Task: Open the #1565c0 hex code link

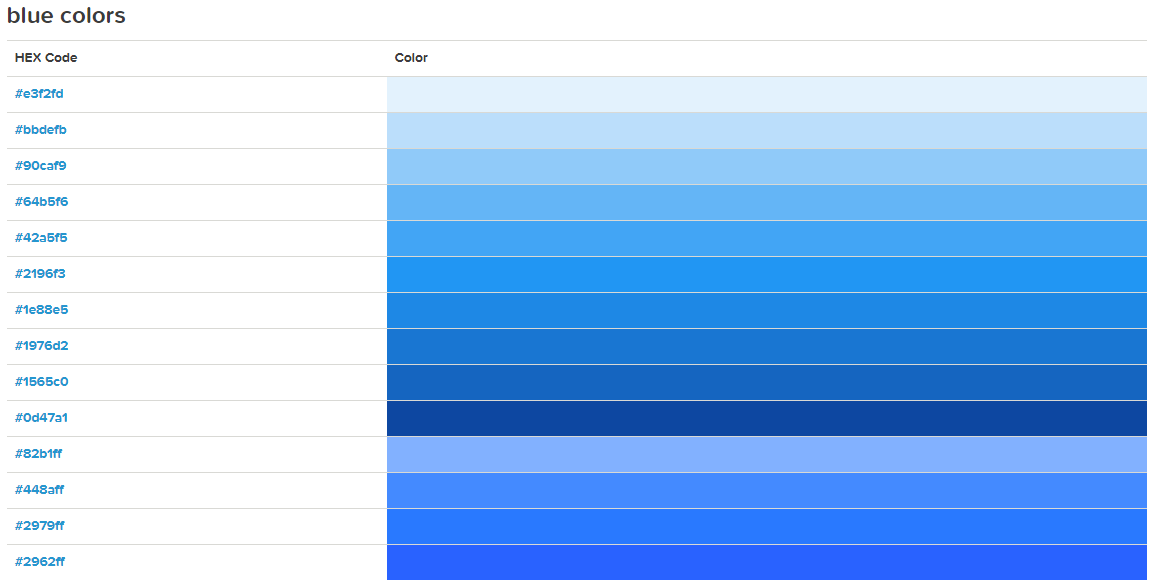Action: 41,383
